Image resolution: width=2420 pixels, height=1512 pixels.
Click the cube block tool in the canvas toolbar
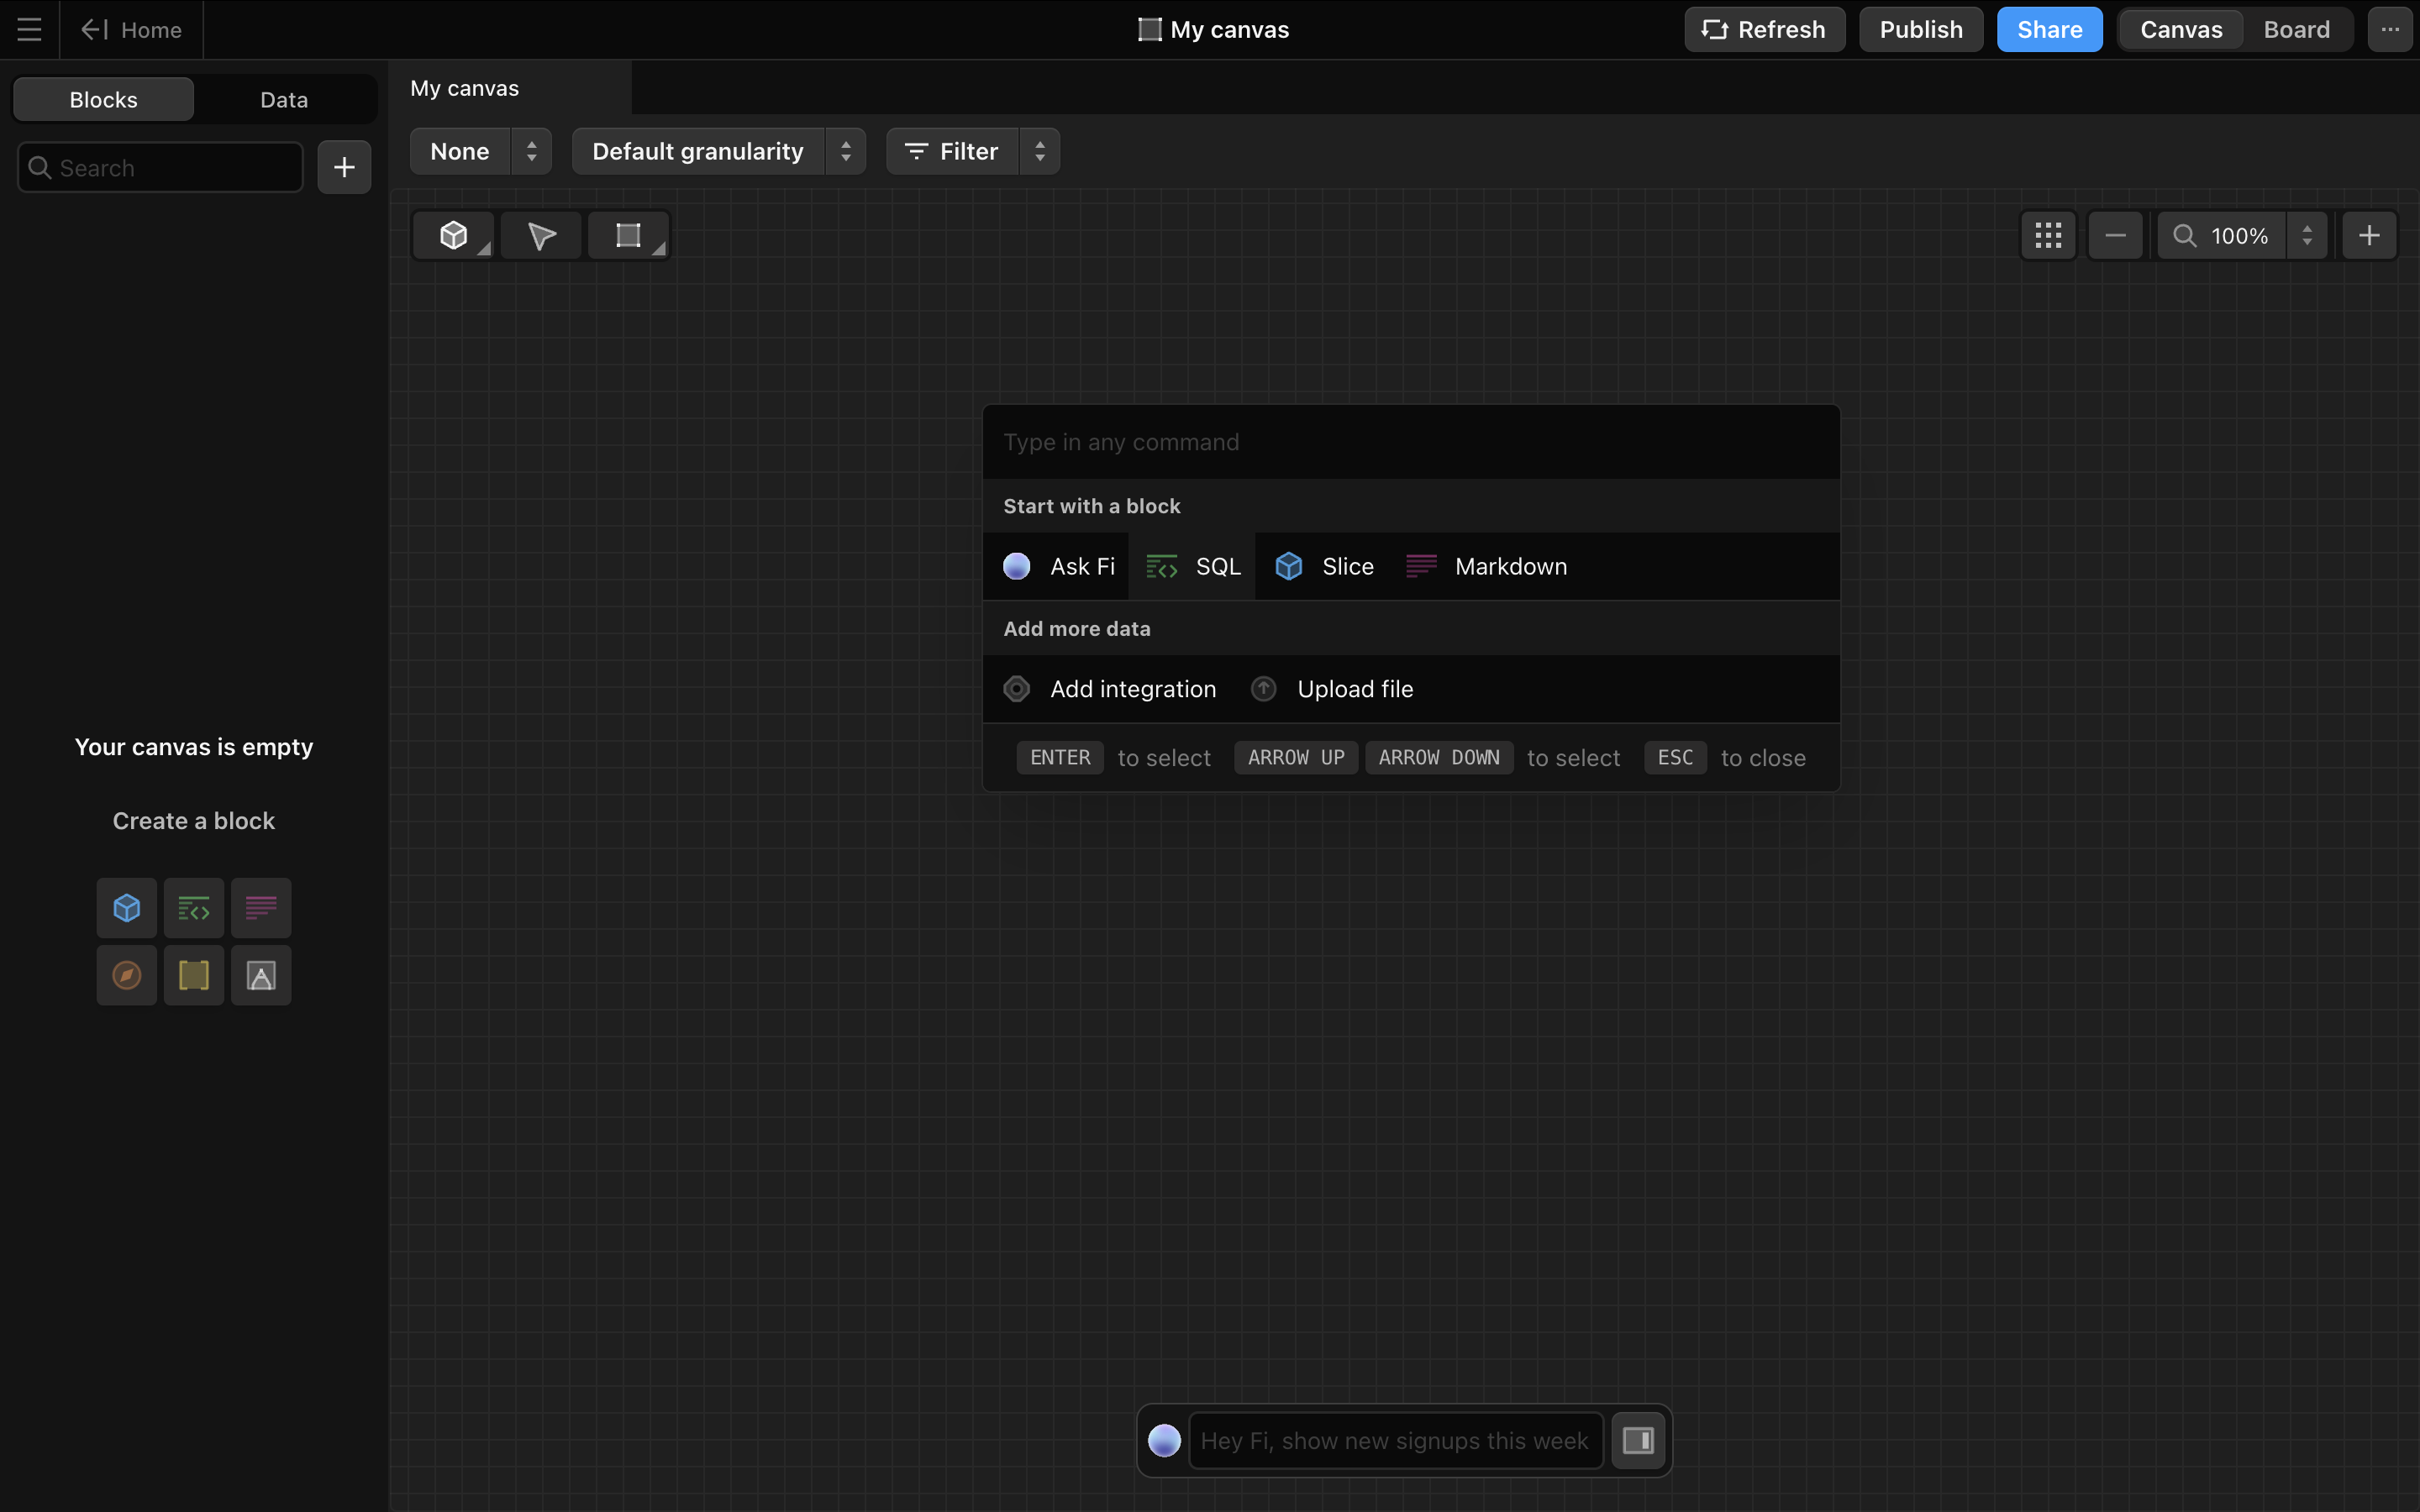coord(453,236)
